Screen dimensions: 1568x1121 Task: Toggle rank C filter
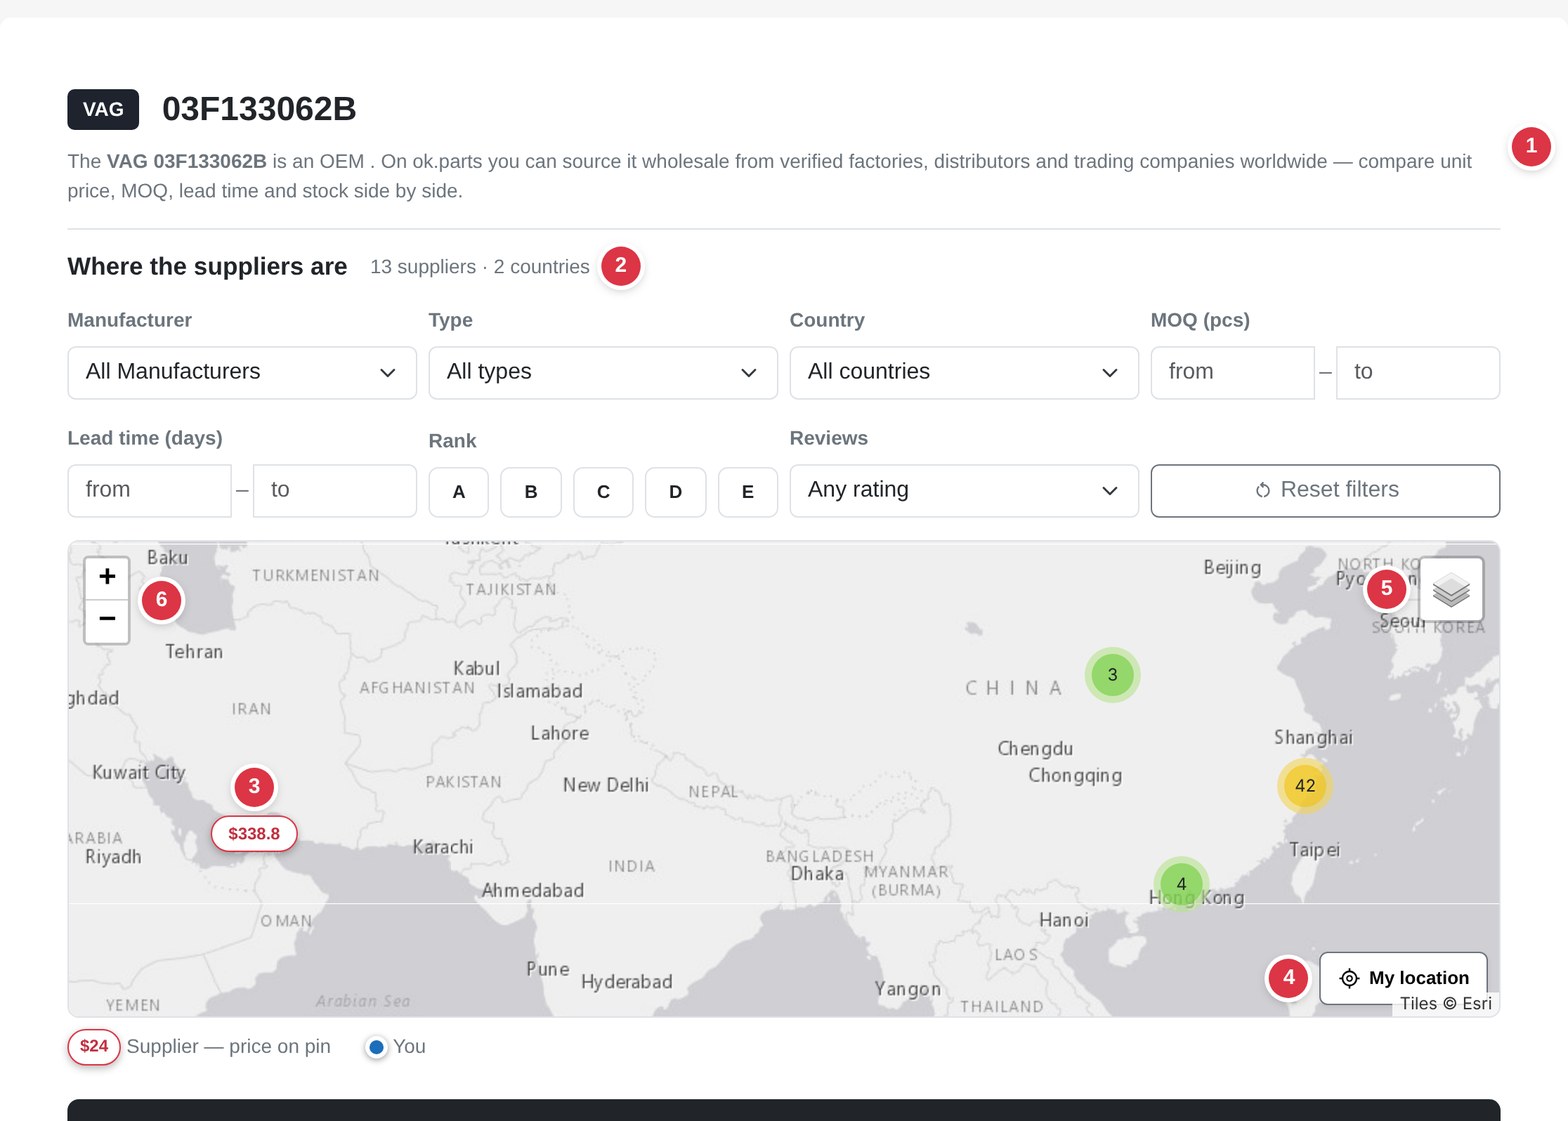coord(603,492)
